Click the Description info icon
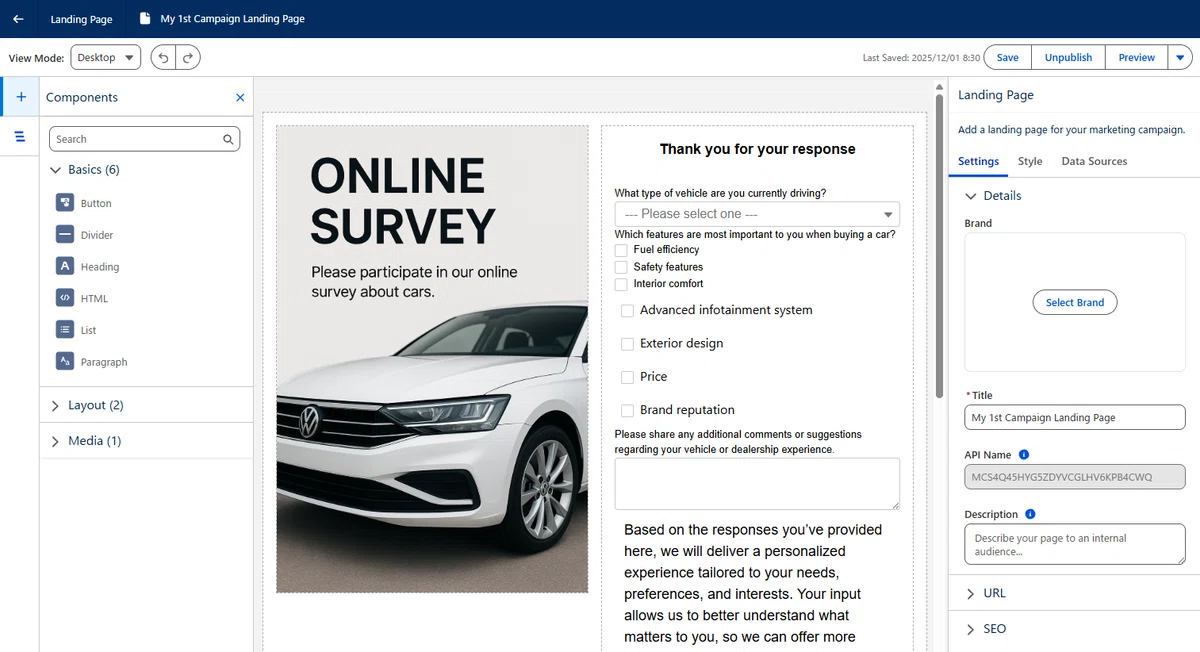This screenshot has height=652, width=1200. 1030,514
